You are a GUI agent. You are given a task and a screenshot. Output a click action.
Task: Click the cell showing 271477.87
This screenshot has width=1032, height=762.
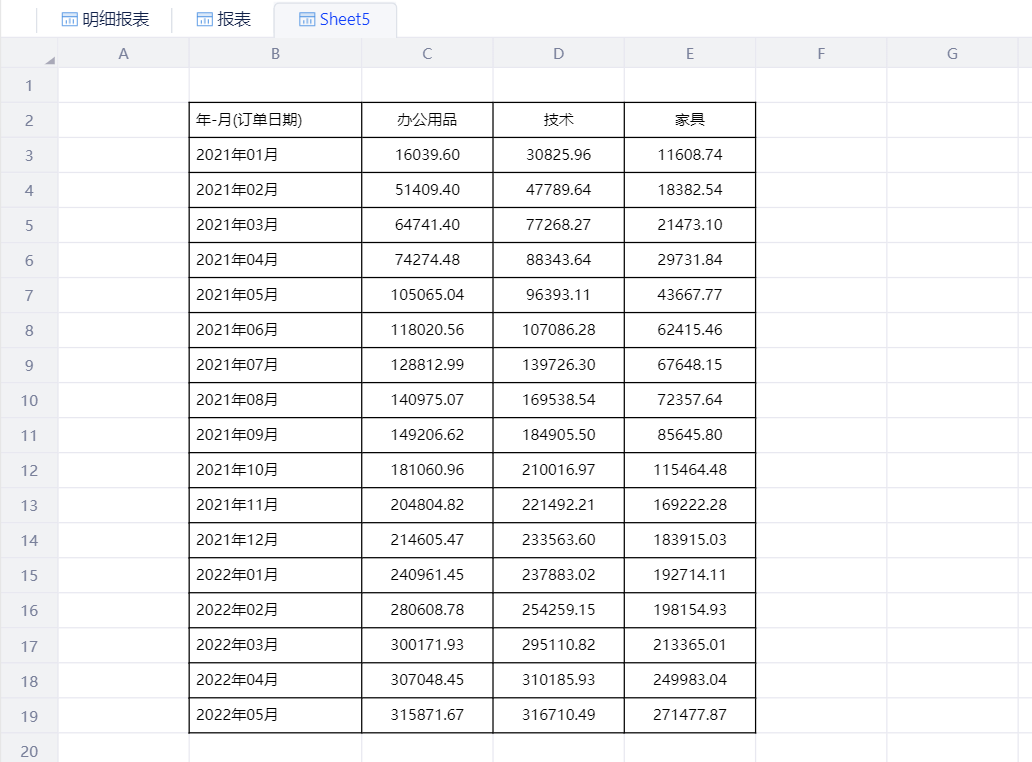coord(690,715)
